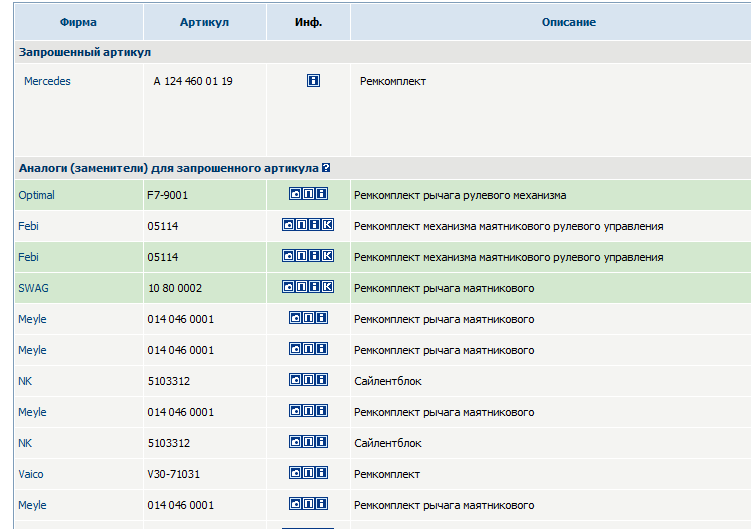This screenshot has width=751, height=529.
Task: Click info icon in Meyle row directly below SWAG
Action: 321,318
